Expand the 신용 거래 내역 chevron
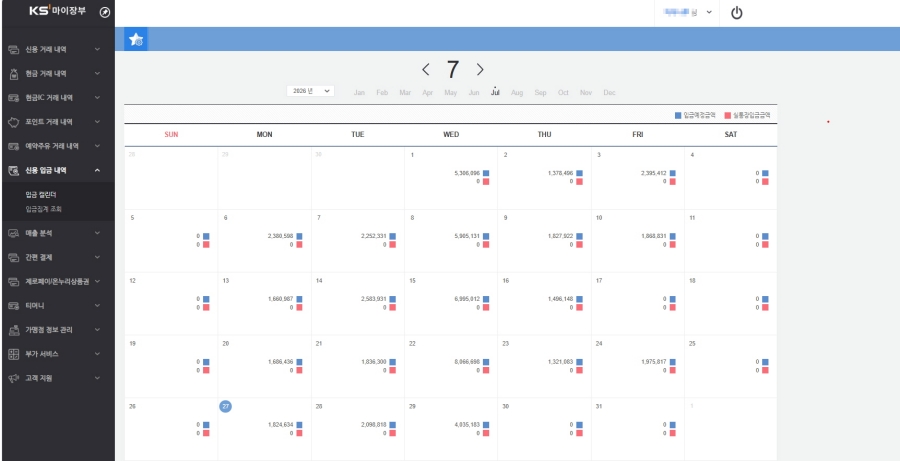This screenshot has height=461, width=900. coord(98,50)
